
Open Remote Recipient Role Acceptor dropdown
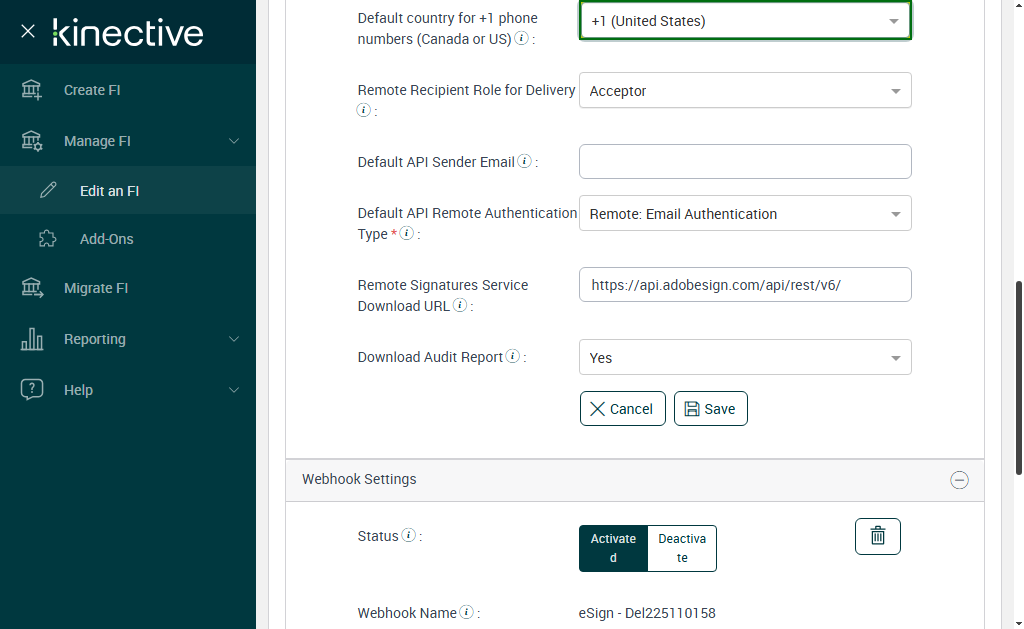coord(745,91)
